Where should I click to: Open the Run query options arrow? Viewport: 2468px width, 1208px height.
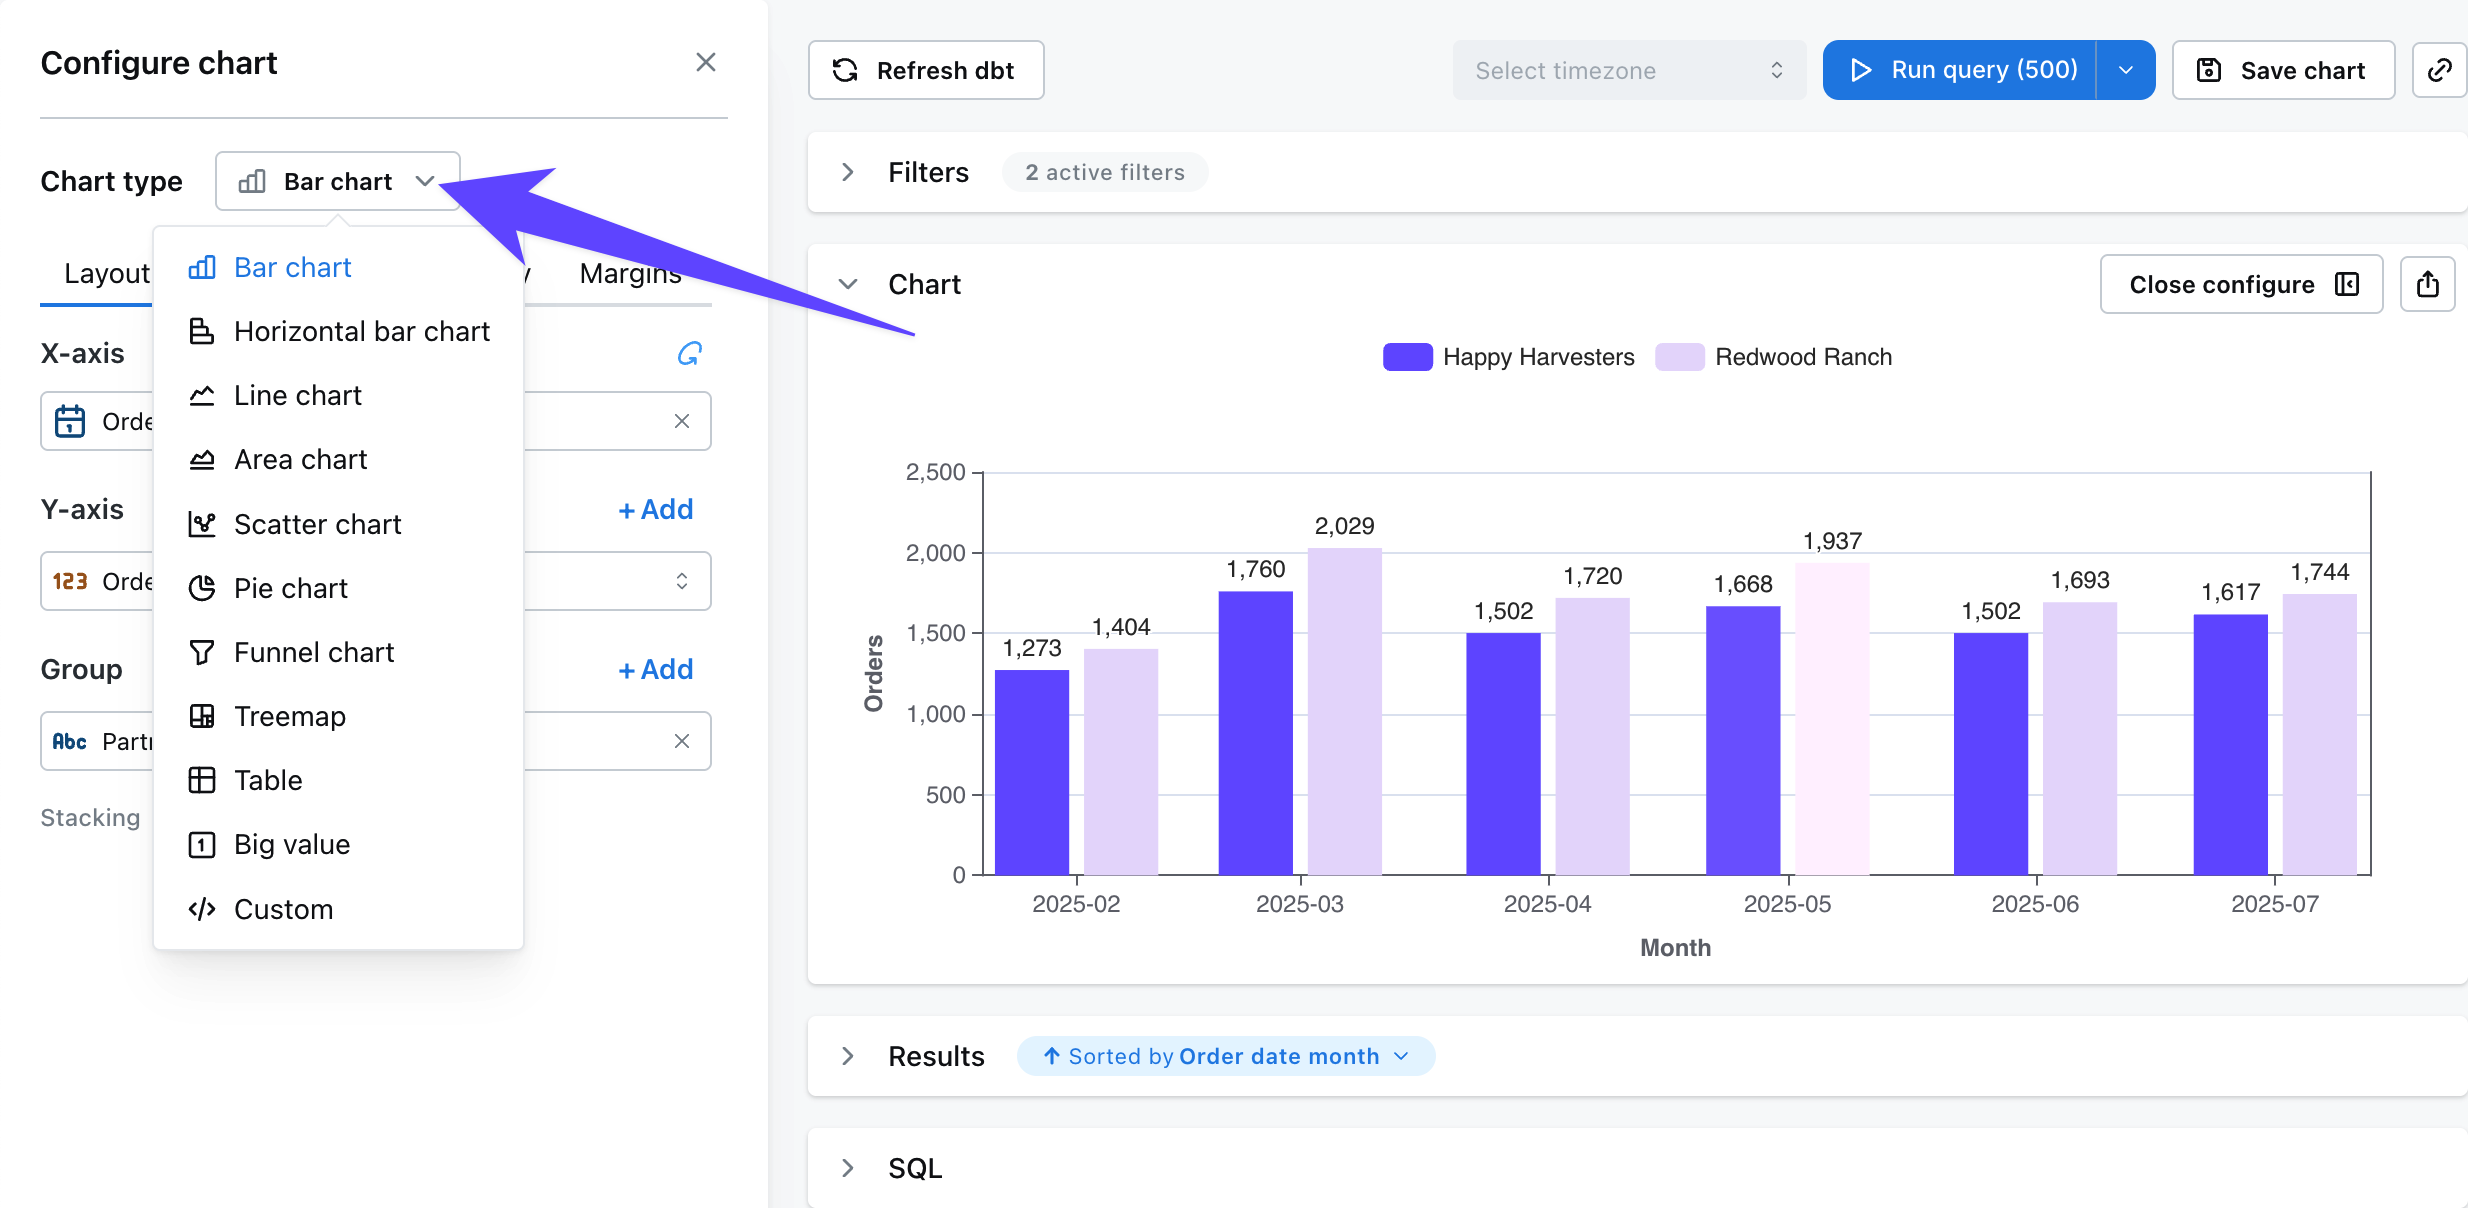pos(2126,70)
